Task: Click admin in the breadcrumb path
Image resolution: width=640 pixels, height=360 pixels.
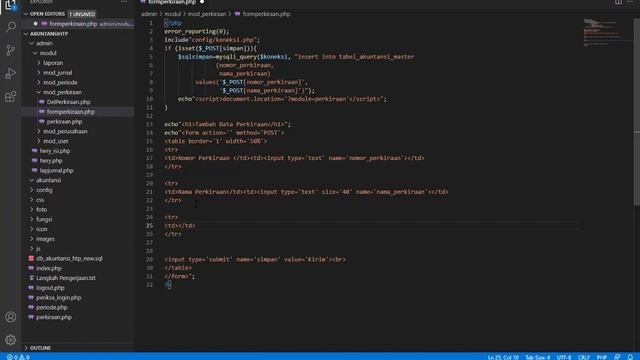Action: (149, 14)
